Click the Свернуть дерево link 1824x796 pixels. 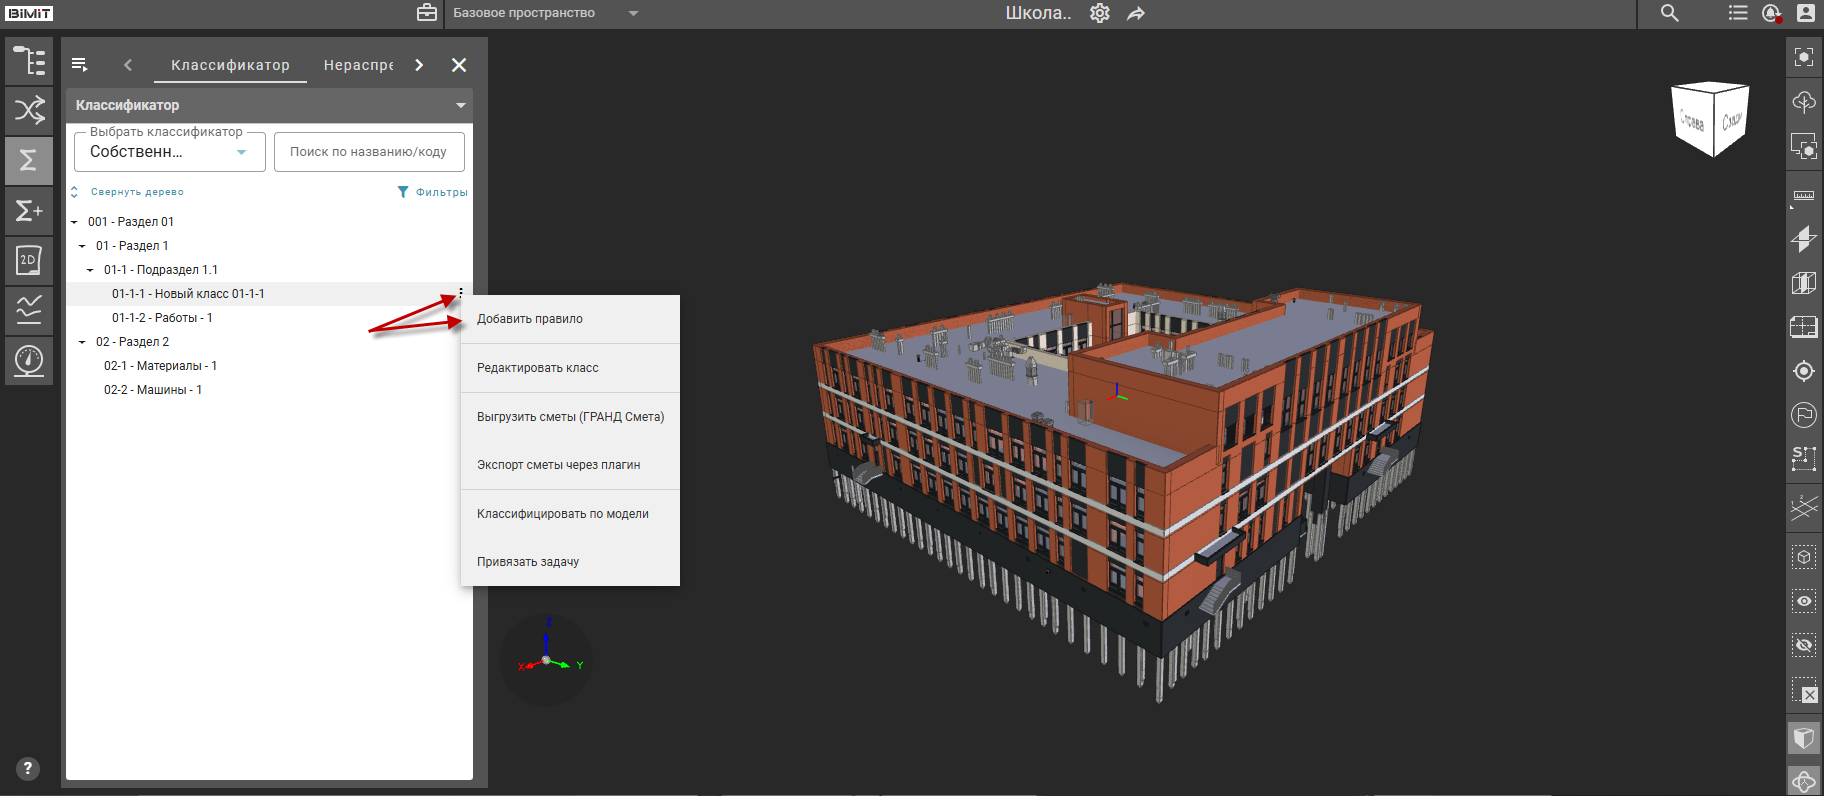pos(137,192)
